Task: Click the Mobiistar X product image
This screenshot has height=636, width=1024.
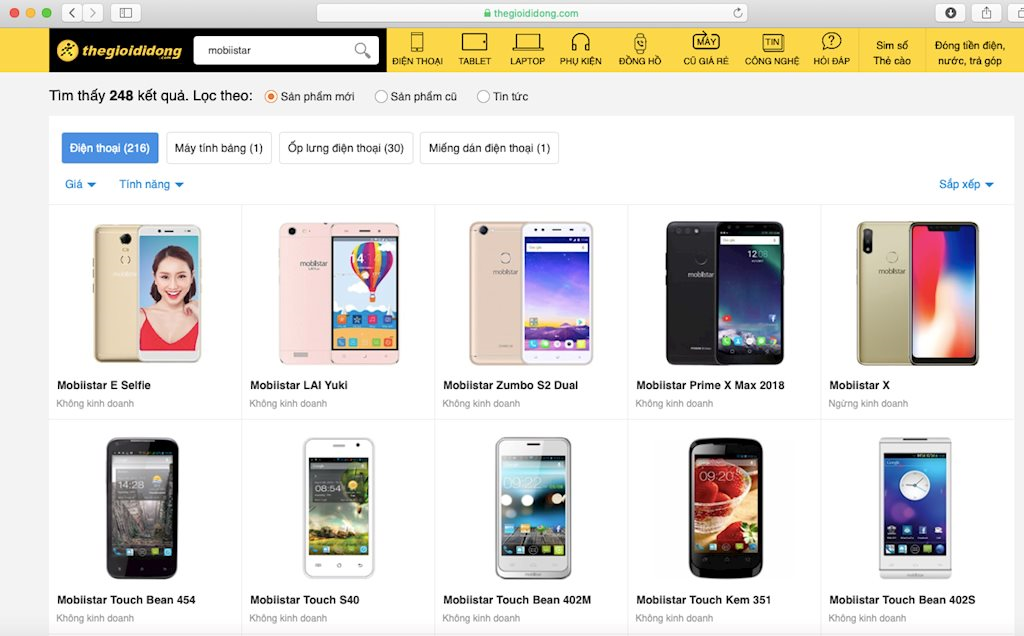Action: tap(918, 293)
